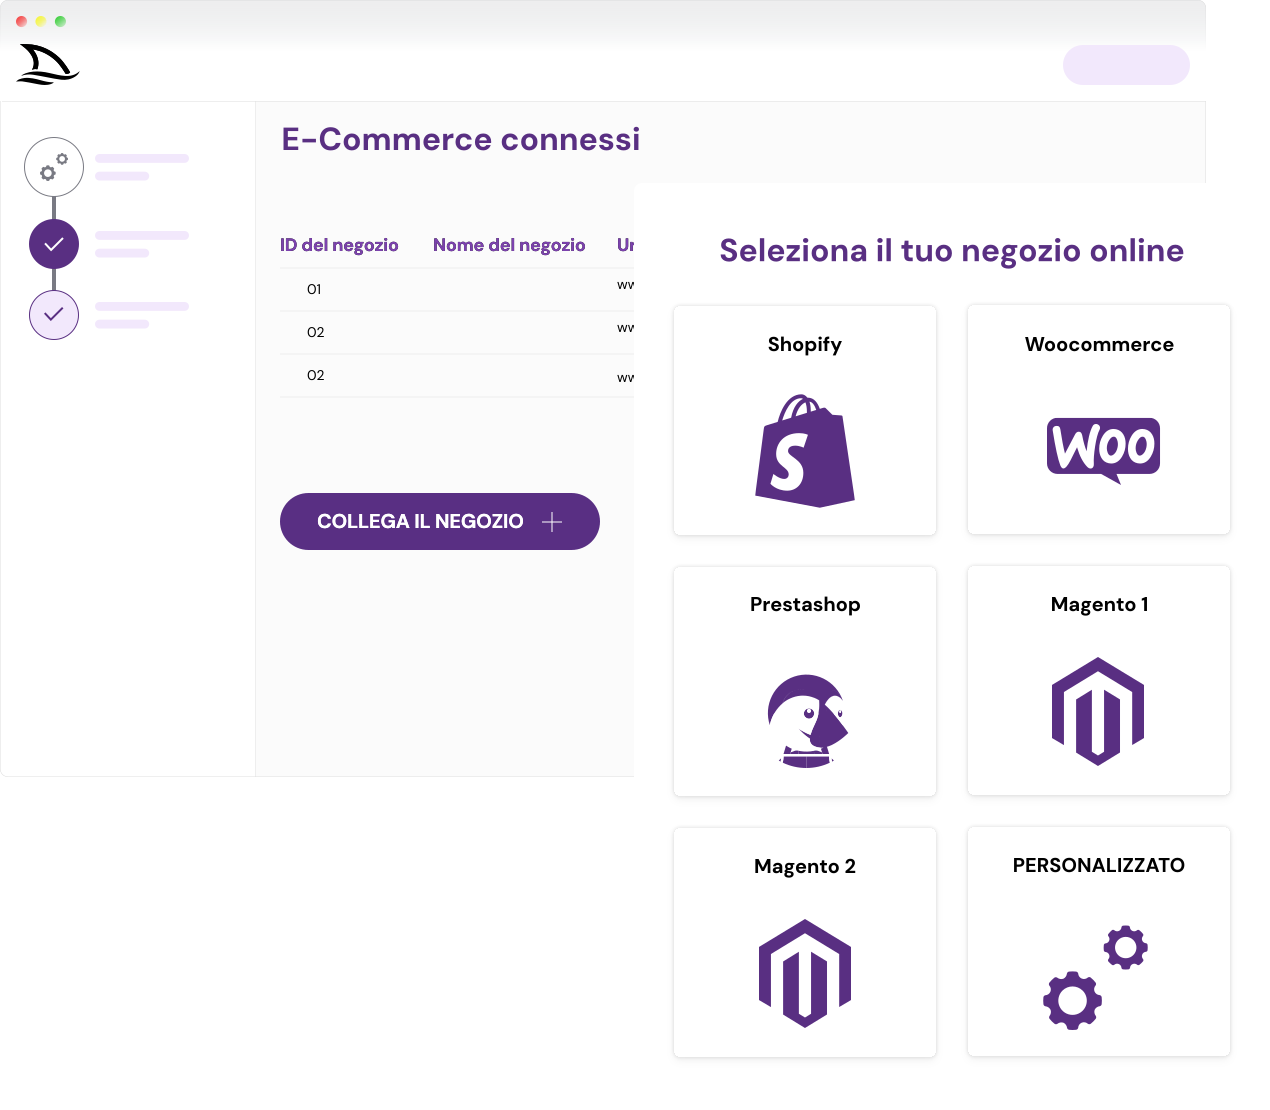
Task: Select the filled purple checkmark step
Action: 54,244
